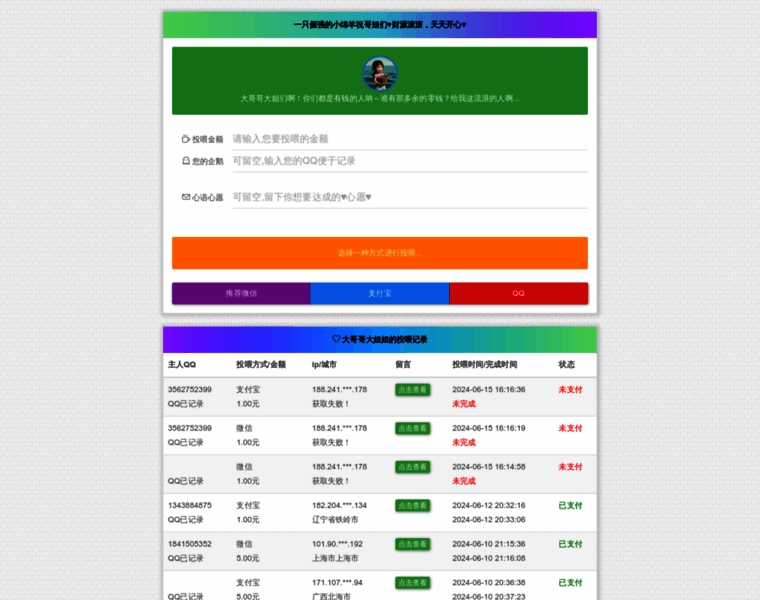Select the blue 支付宝 payment option
The width and height of the screenshot is (760, 600).
coord(380,293)
